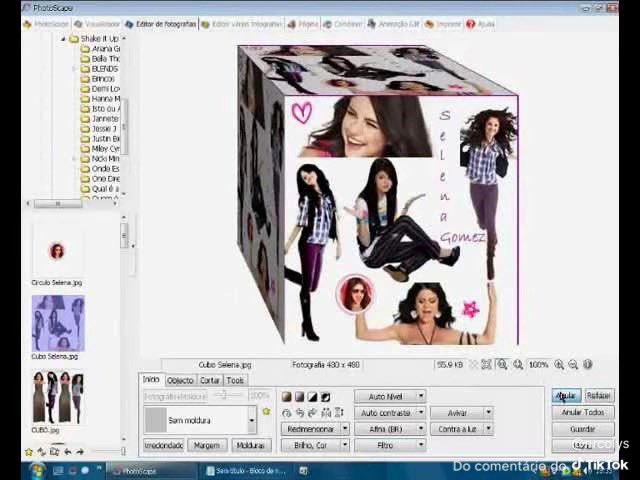The height and width of the screenshot is (480, 640).
Task: Click the folder icon below thumbnails
Action: (54, 452)
